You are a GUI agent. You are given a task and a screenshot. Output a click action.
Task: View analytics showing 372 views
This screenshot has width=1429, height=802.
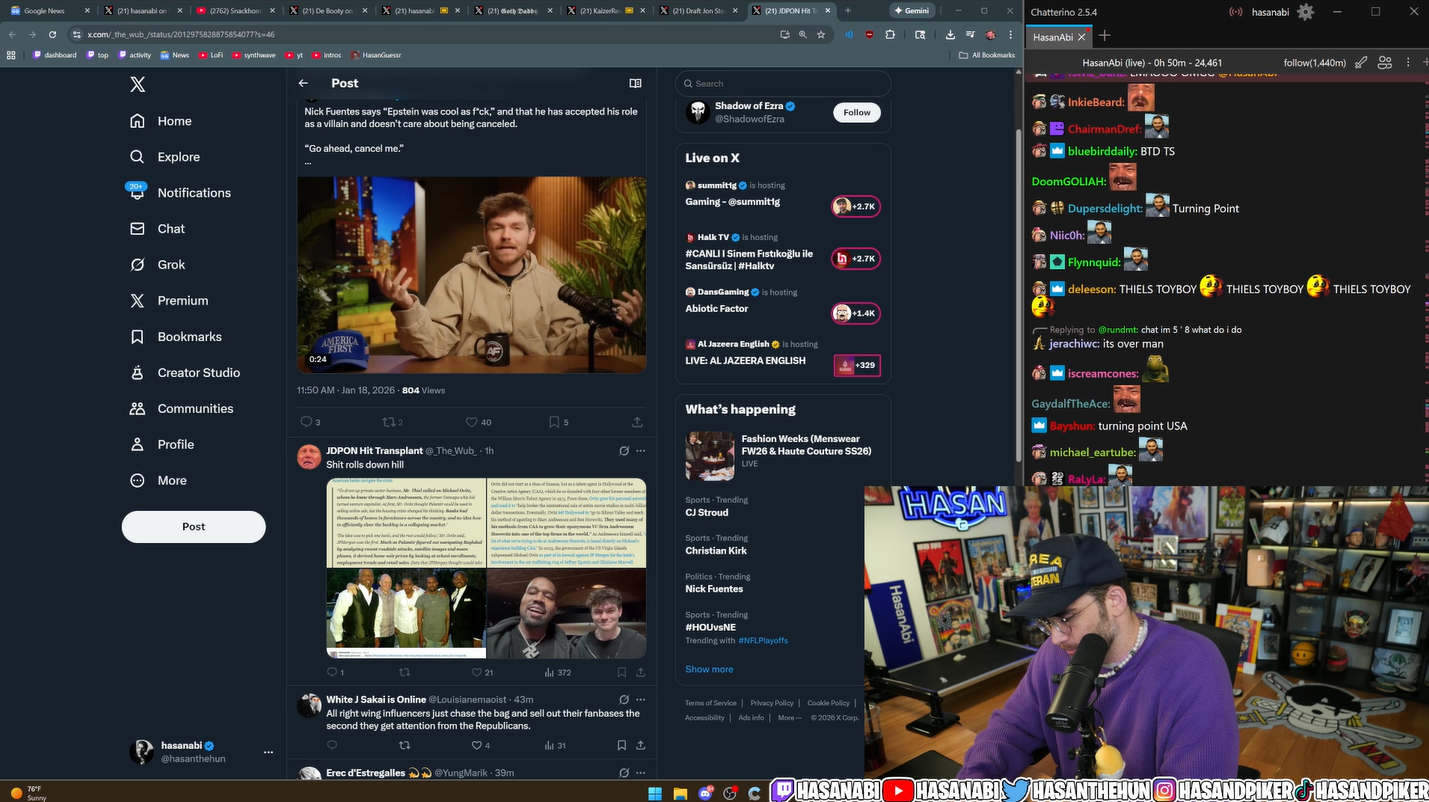pyautogui.click(x=557, y=673)
